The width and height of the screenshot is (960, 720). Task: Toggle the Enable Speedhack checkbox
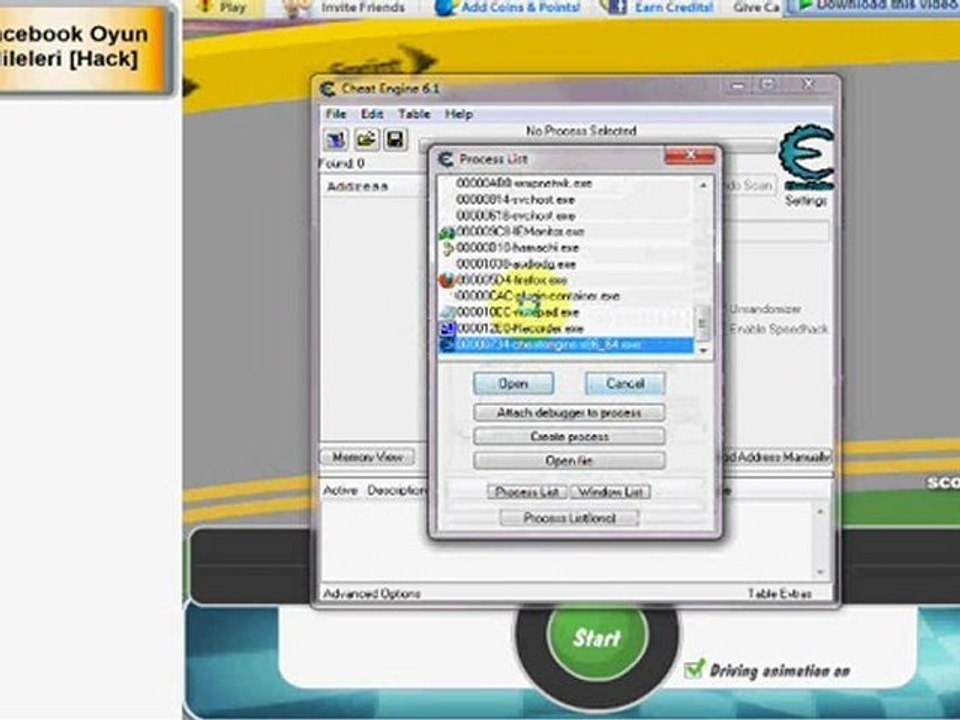click(778, 329)
